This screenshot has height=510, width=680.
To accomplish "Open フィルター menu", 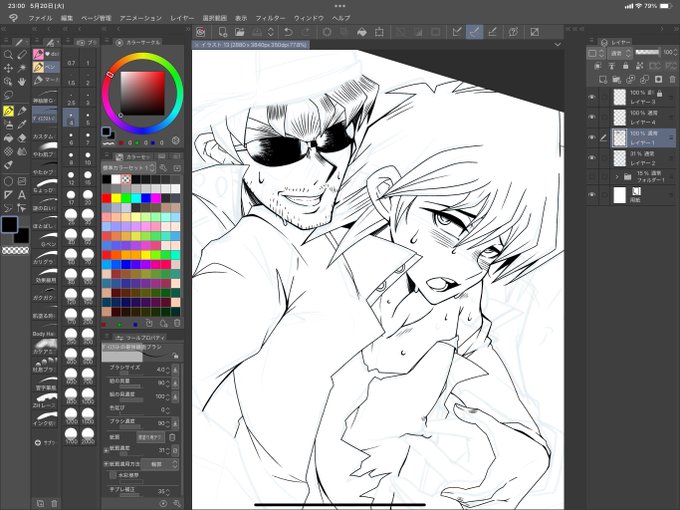I will coord(270,18).
